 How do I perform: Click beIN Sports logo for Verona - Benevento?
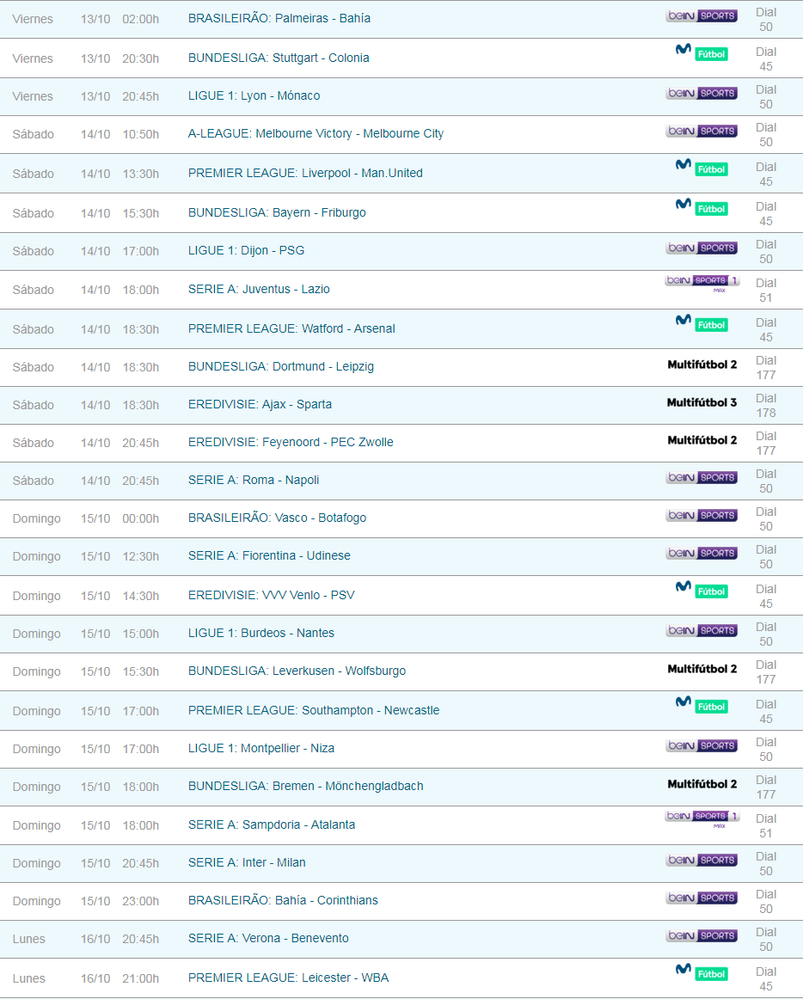[x=702, y=935]
